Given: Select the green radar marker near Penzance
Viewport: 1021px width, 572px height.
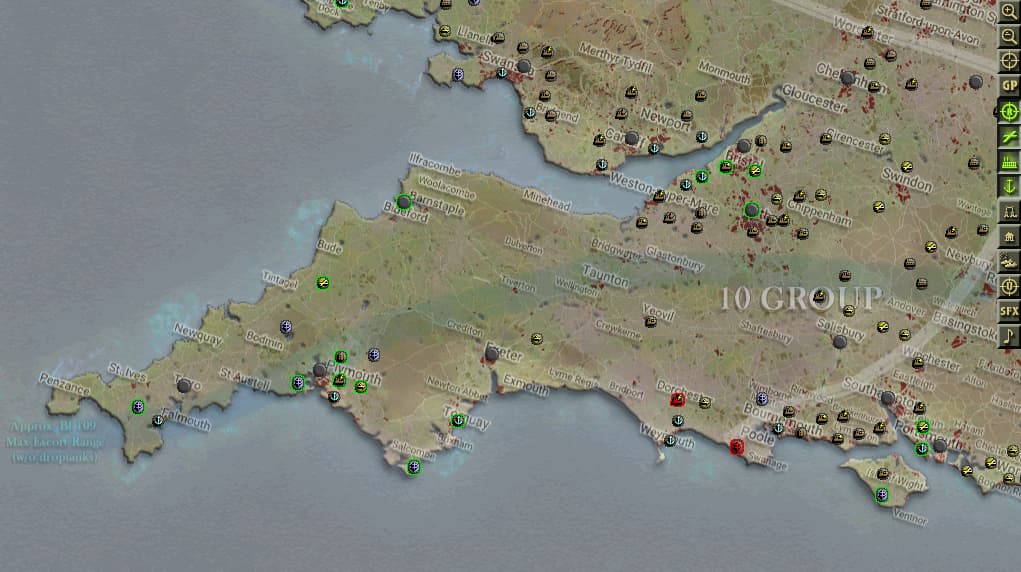Looking at the screenshot, I should pyautogui.click(x=137, y=407).
